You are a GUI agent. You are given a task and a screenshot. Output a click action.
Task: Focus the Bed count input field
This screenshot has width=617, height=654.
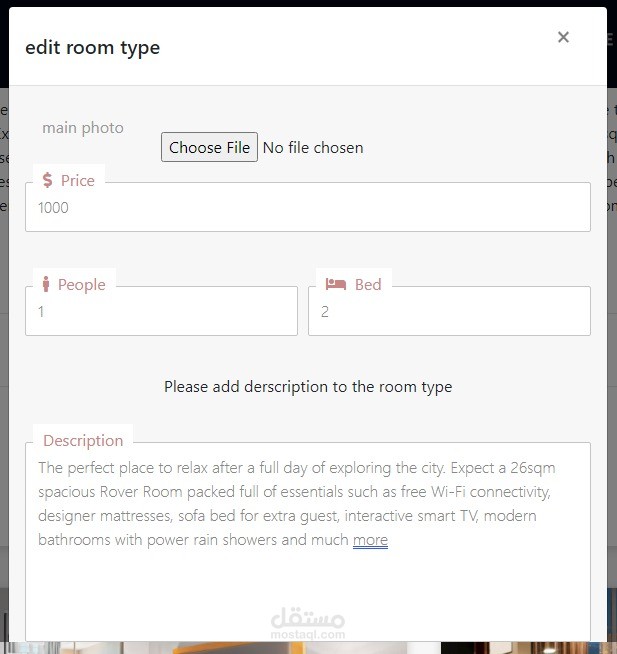(x=449, y=312)
